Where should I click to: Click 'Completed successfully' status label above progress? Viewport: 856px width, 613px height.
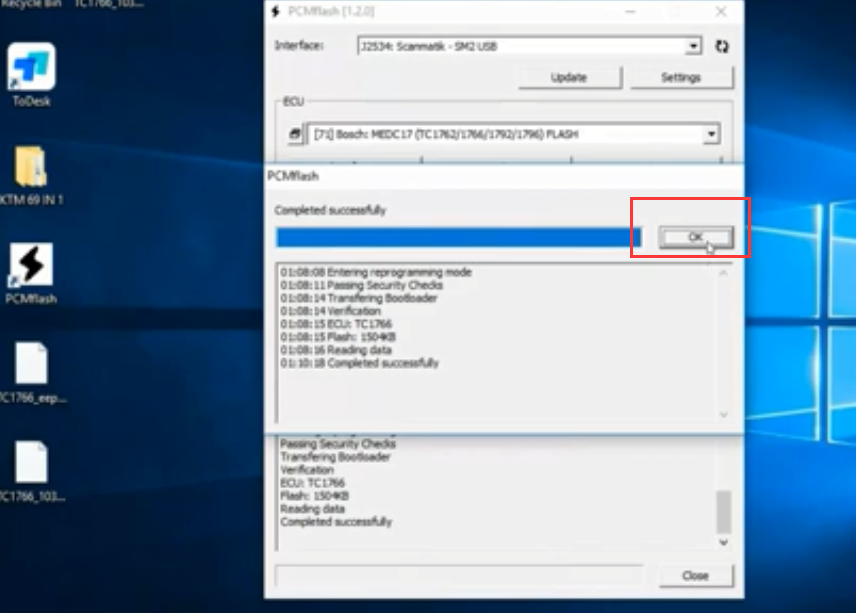(x=330, y=210)
